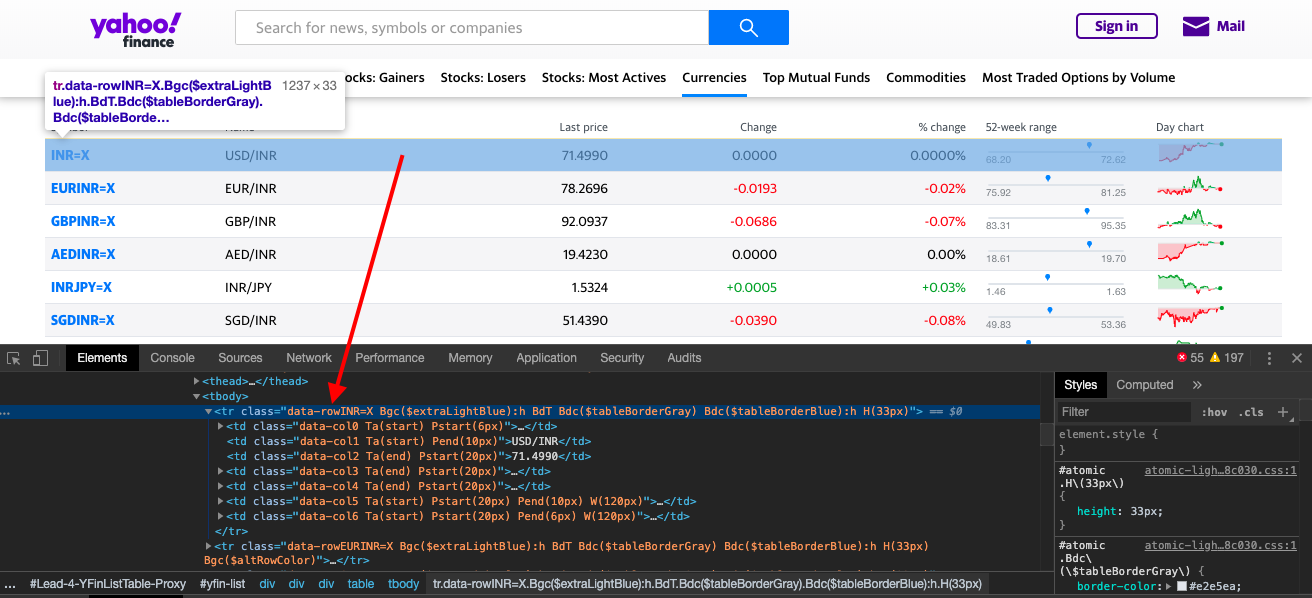Add a new style rule with the plus icon

tap(1283, 411)
